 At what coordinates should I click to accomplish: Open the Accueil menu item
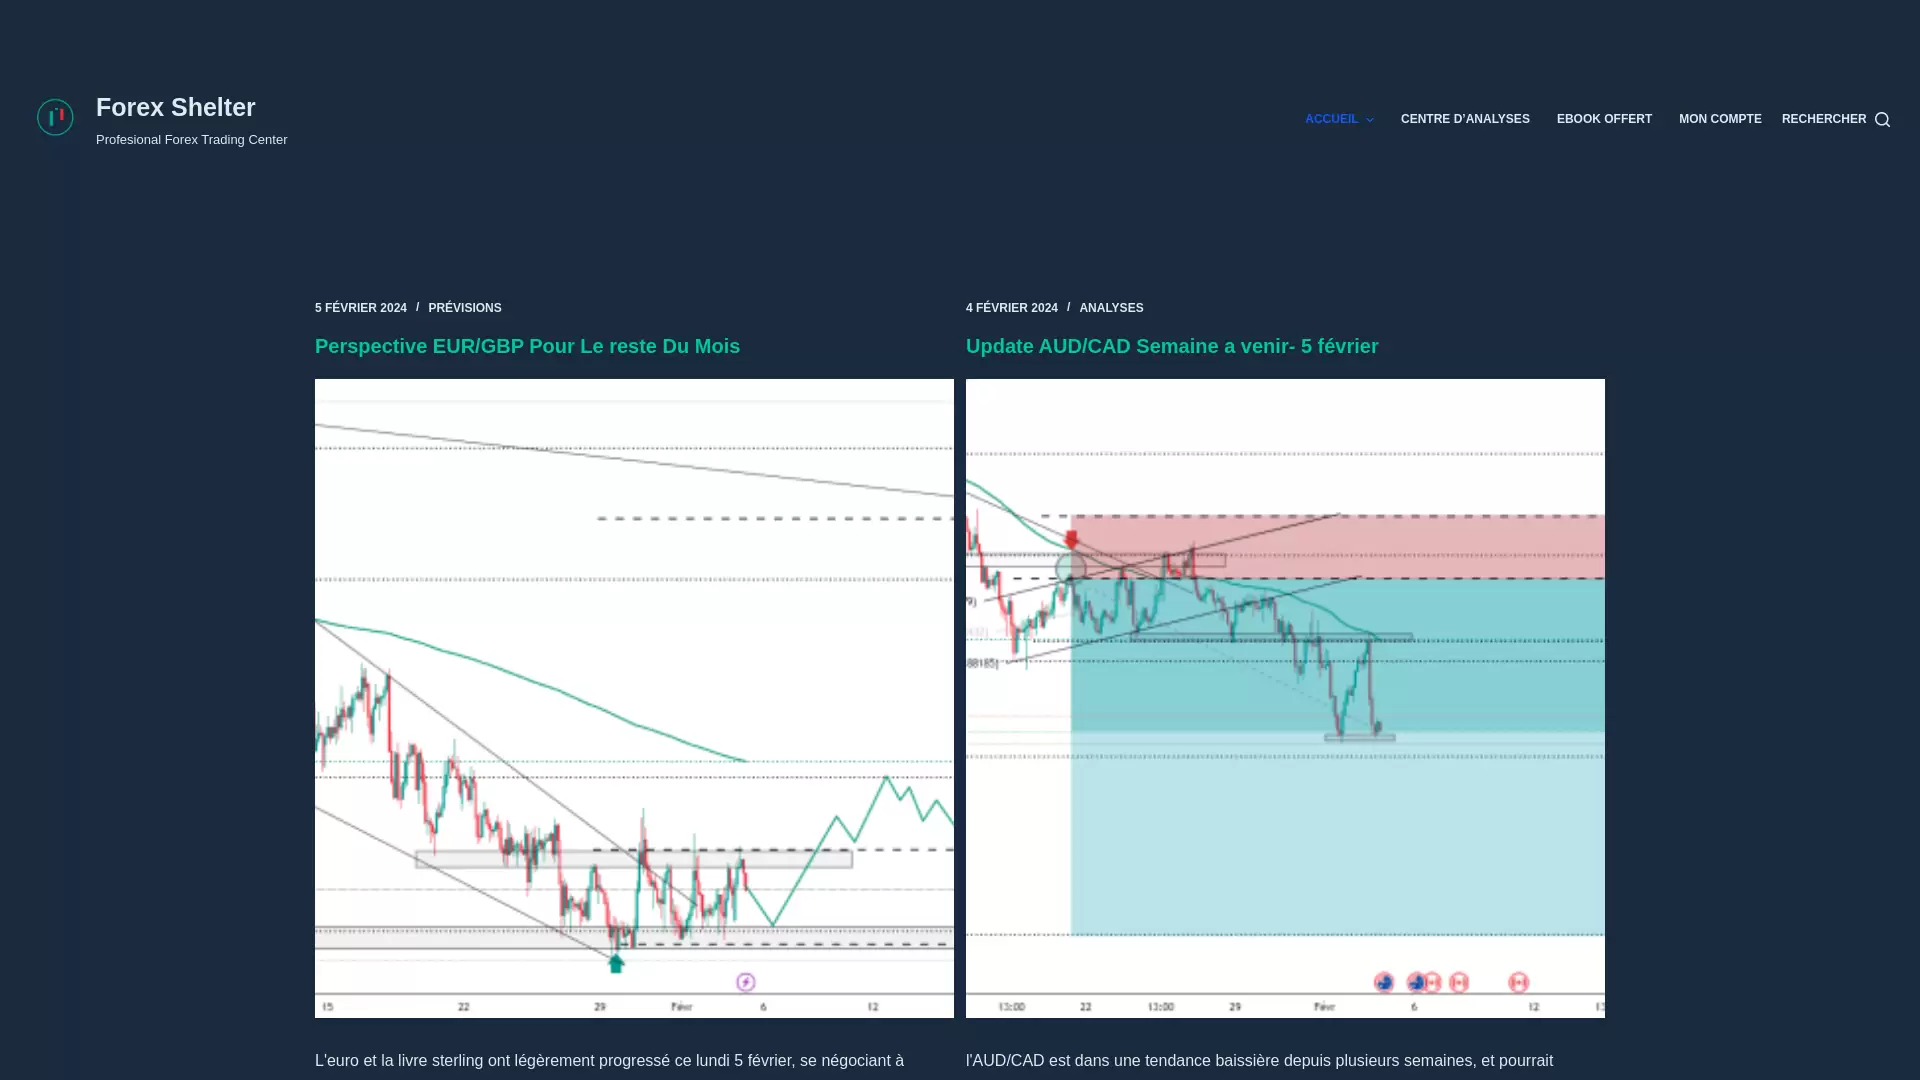(x=1331, y=119)
